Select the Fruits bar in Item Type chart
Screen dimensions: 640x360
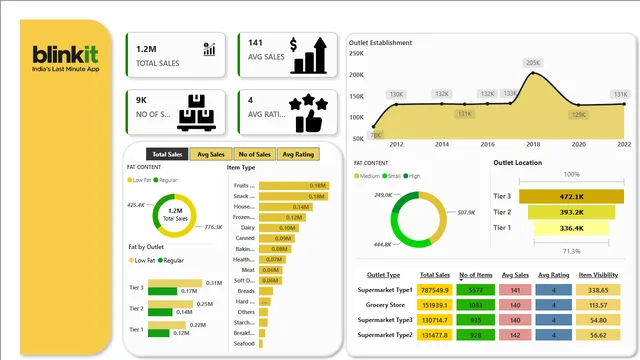(294, 186)
